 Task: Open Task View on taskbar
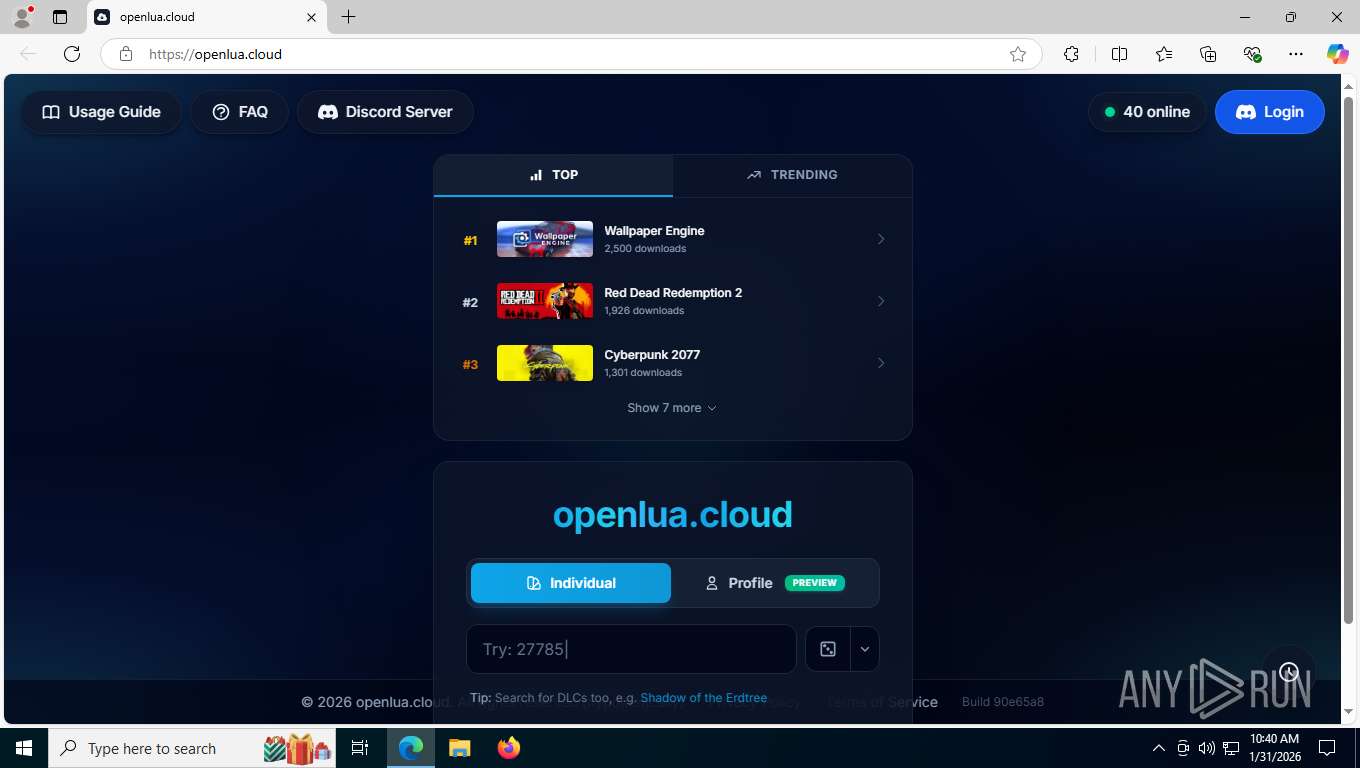coord(360,748)
